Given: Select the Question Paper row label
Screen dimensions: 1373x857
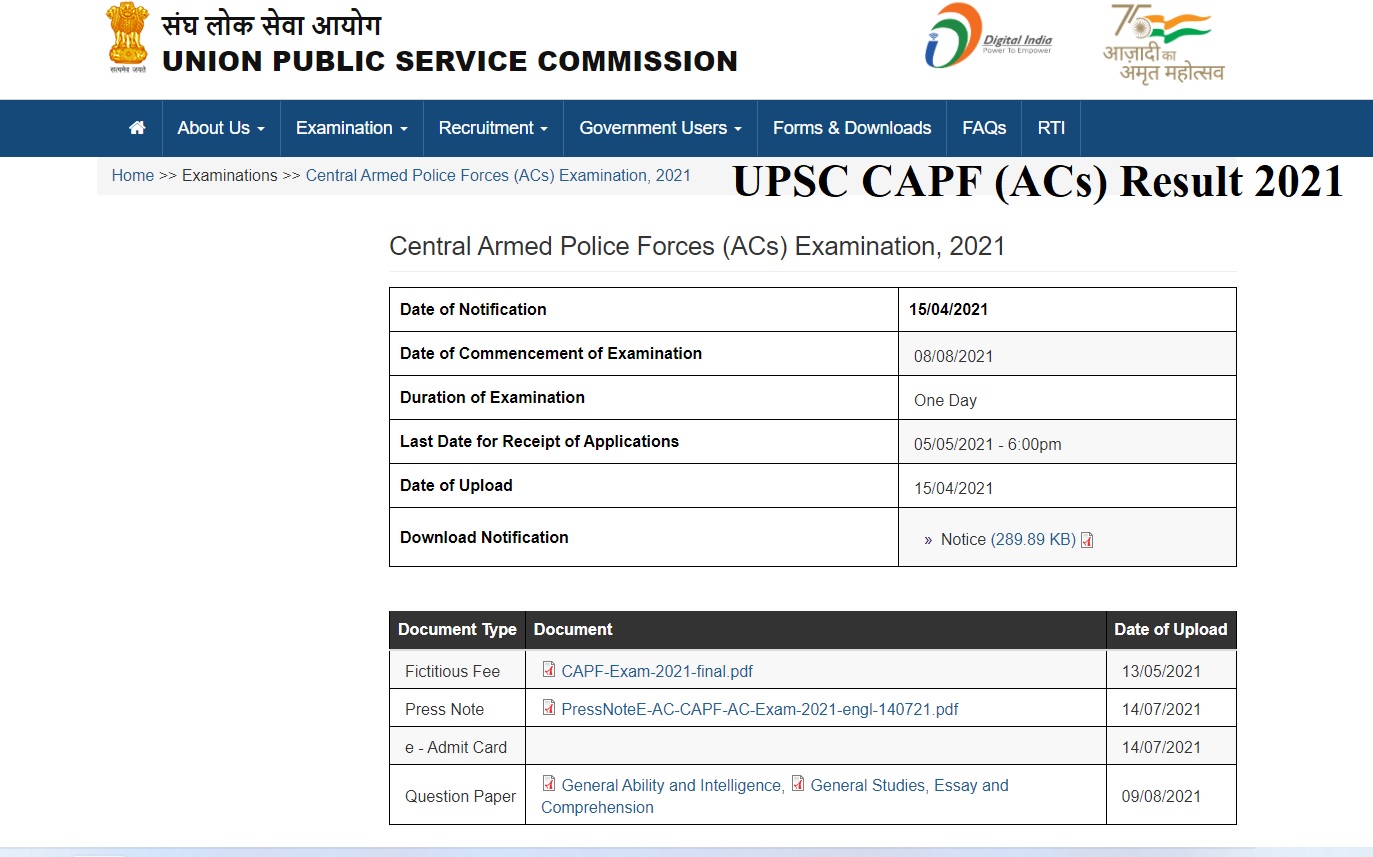Looking at the screenshot, I should click(x=461, y=797).
